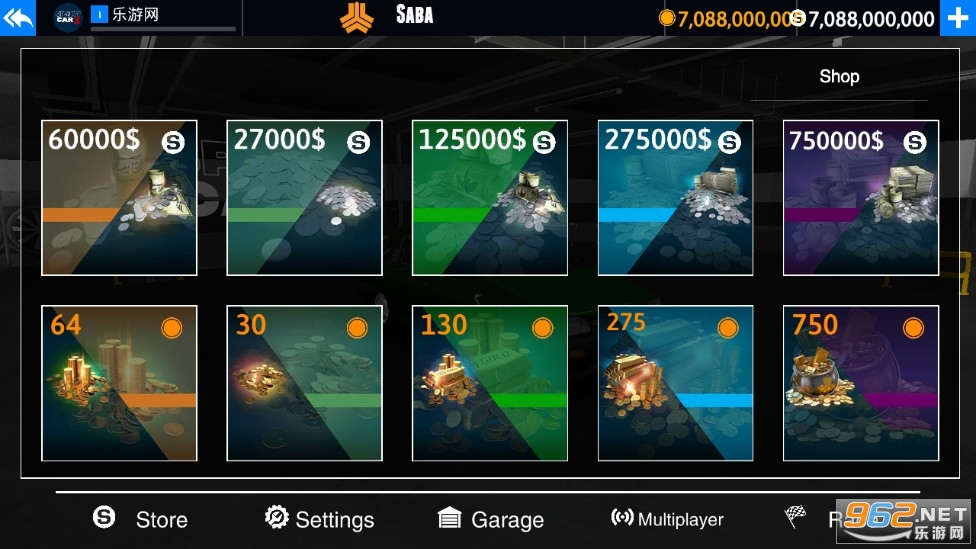The width and height of the screenshot is (976, 549).
Task: Select the 64 gold coins pack
Action: pos(119,383)
